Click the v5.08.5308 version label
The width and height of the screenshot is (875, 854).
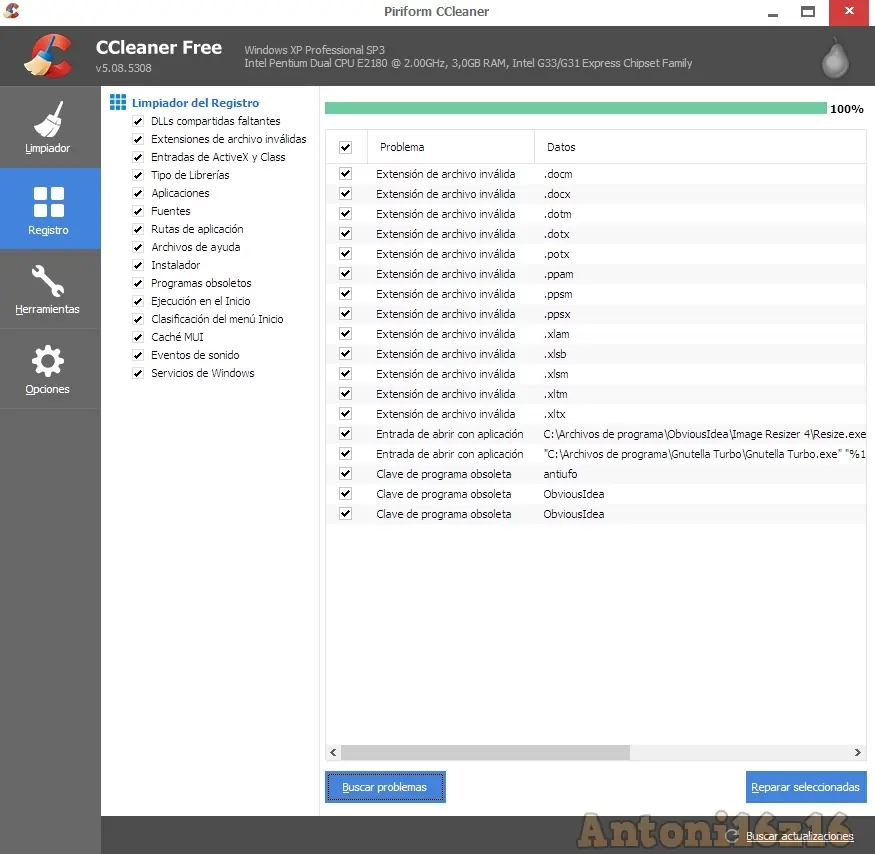point(123,68)
